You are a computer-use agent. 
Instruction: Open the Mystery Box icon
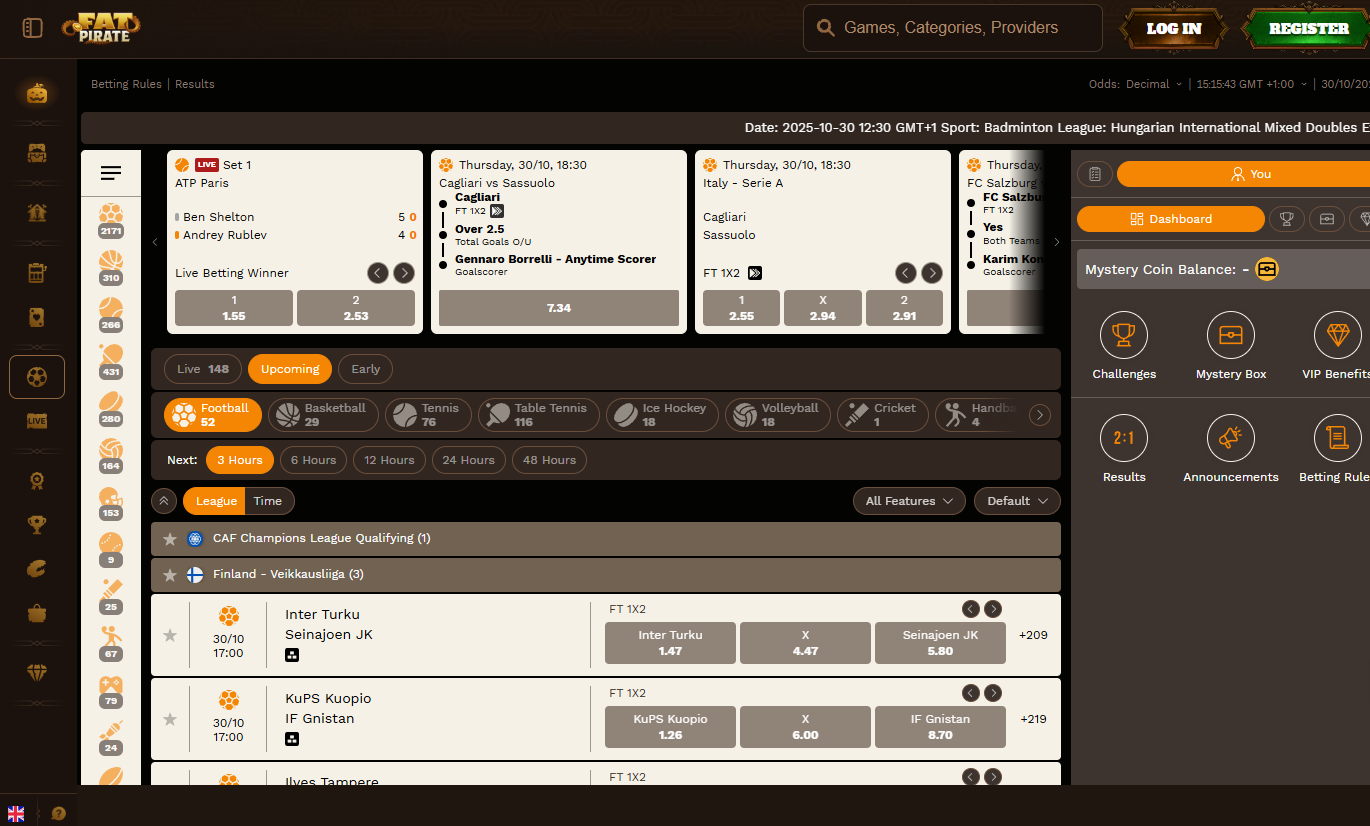[x=1230, y=335]
